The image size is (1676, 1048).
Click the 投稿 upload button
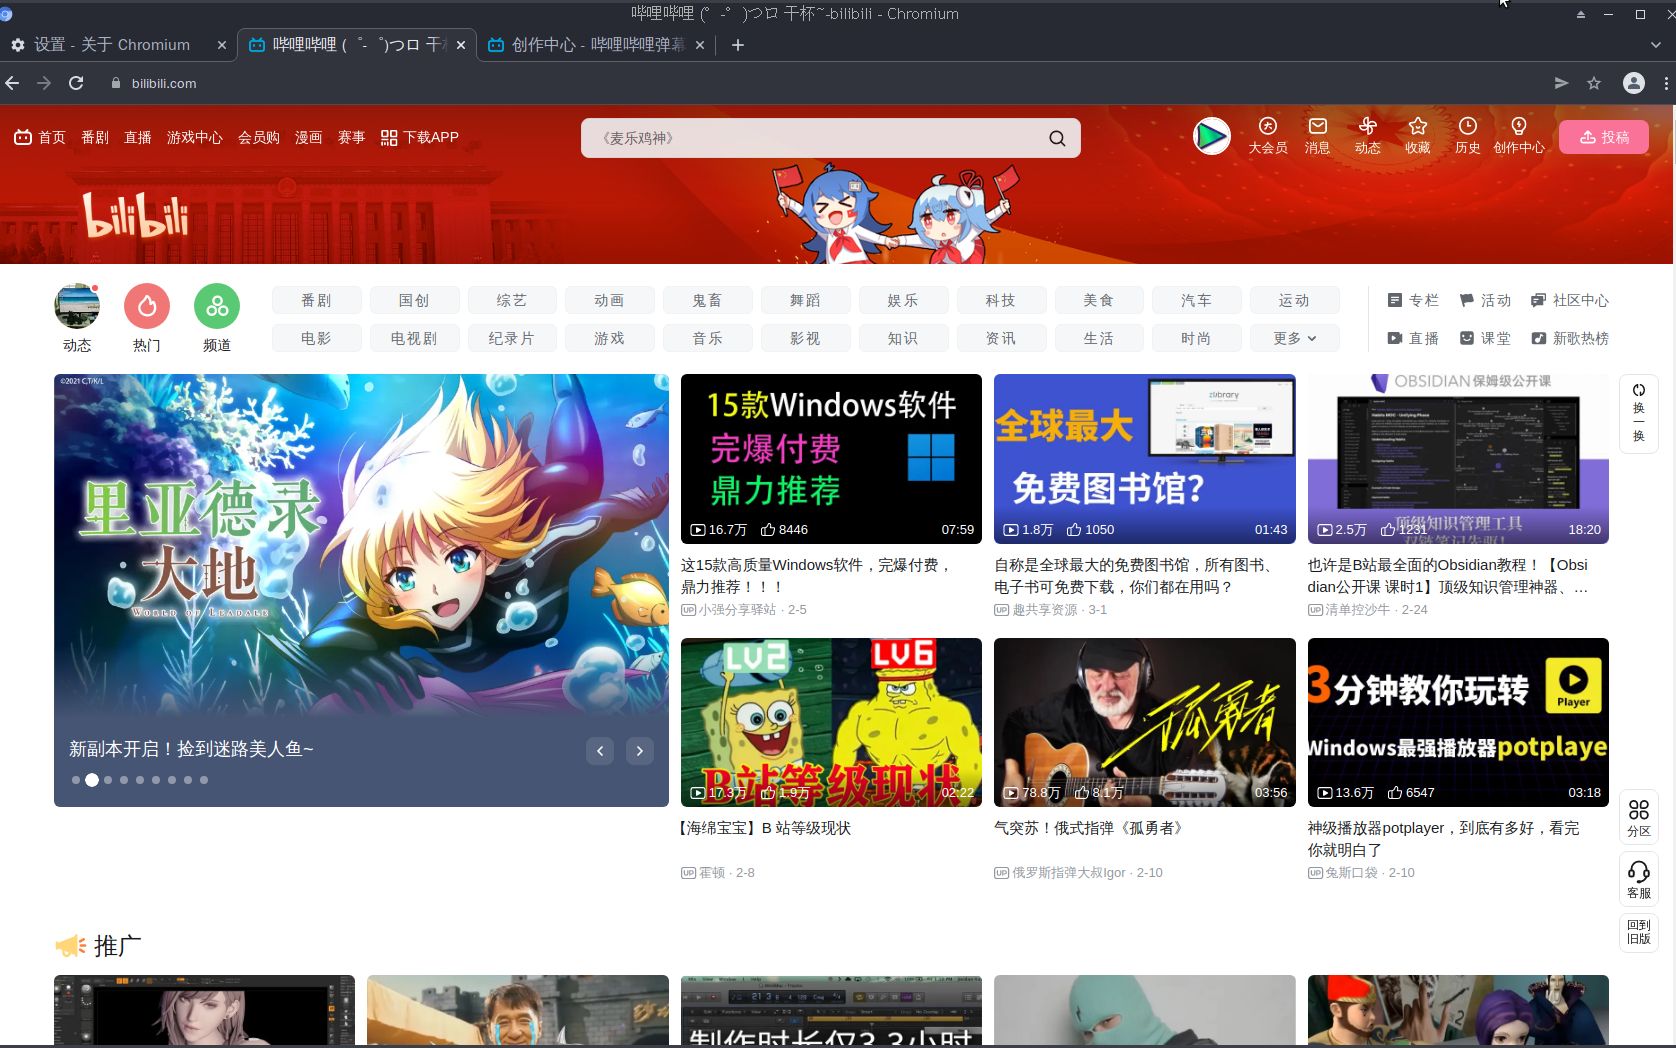click(1603, 137)
